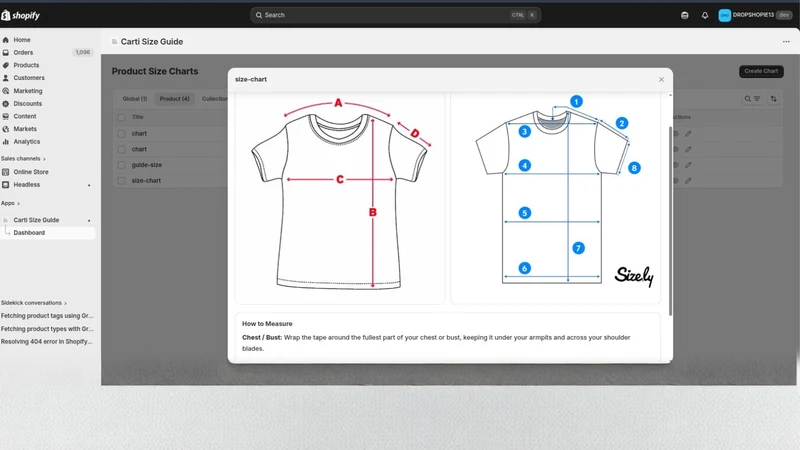Tick the guide-size row checkbox
800x450 pixels.
tap(121, 165)
